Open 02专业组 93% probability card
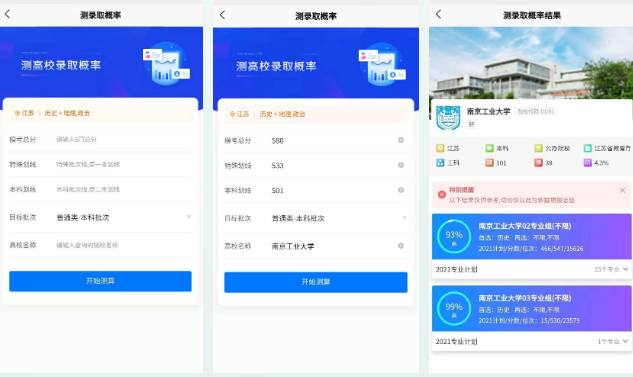The image size is (633, 377). tap(531, 237)
